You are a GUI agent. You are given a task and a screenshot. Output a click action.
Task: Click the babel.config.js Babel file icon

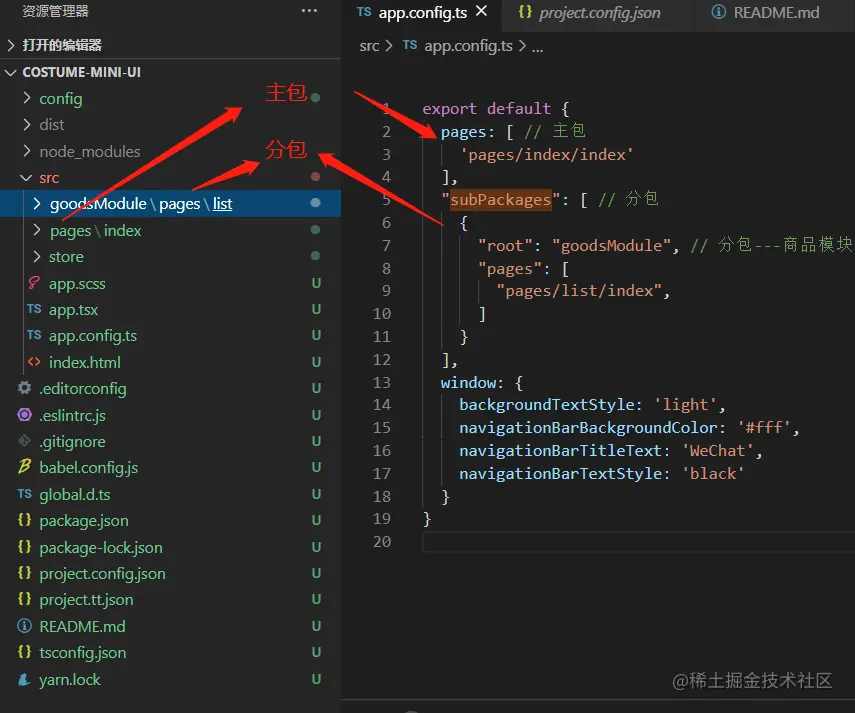(24, 468)
